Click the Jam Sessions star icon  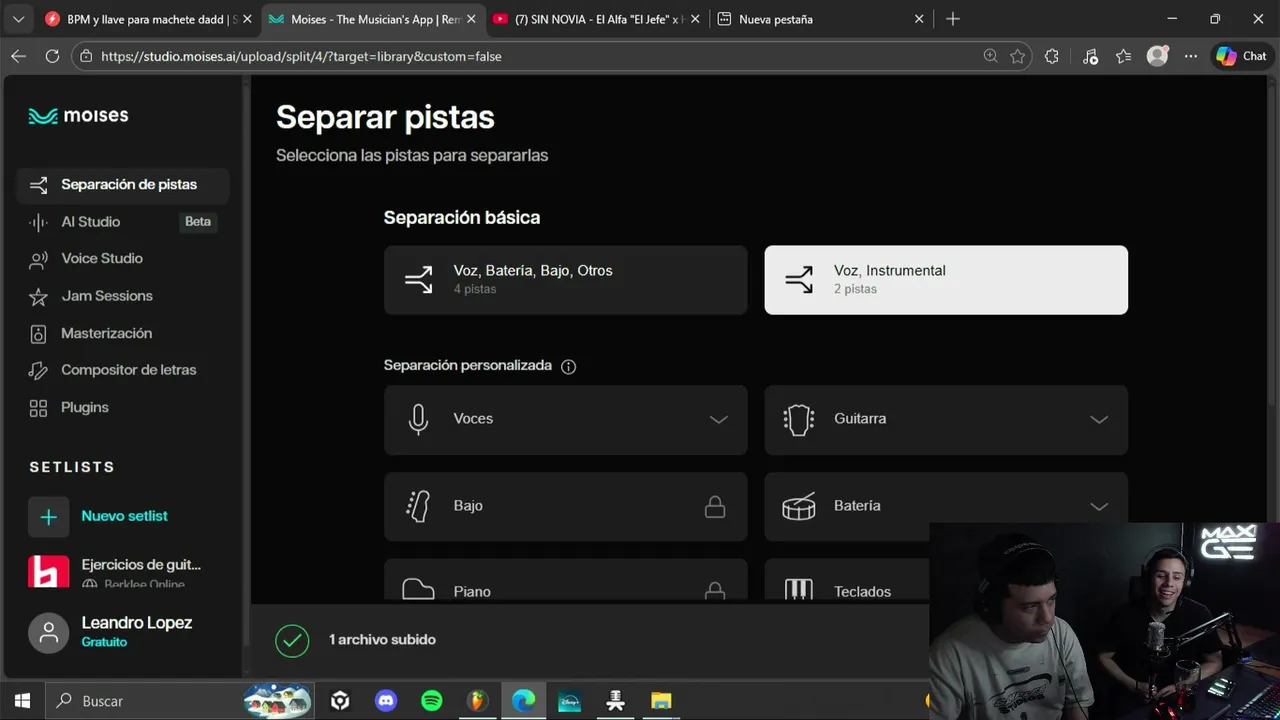[38, 297]
